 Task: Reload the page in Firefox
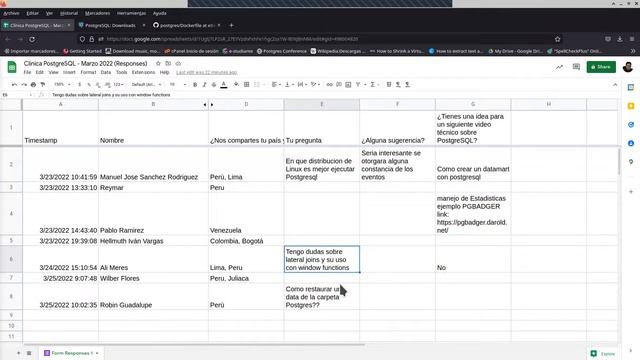[32, 39]
